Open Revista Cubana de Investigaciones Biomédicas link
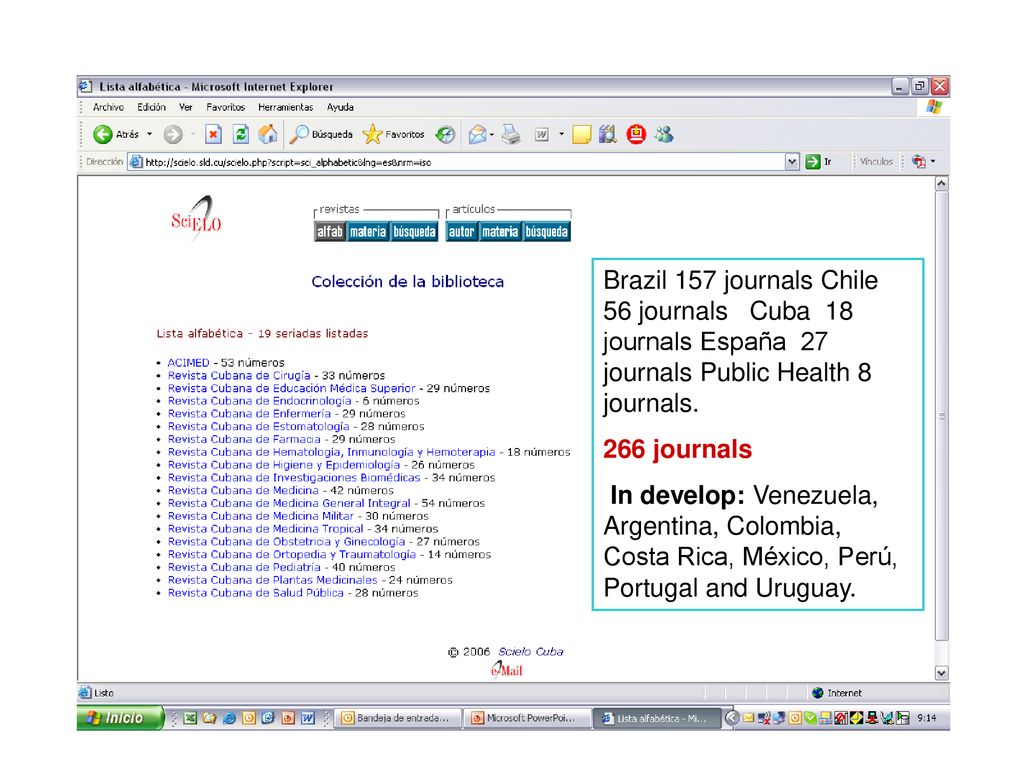The height and width of the screenshot is (768, 1024). pyautogui.click(x=294, y=477)
